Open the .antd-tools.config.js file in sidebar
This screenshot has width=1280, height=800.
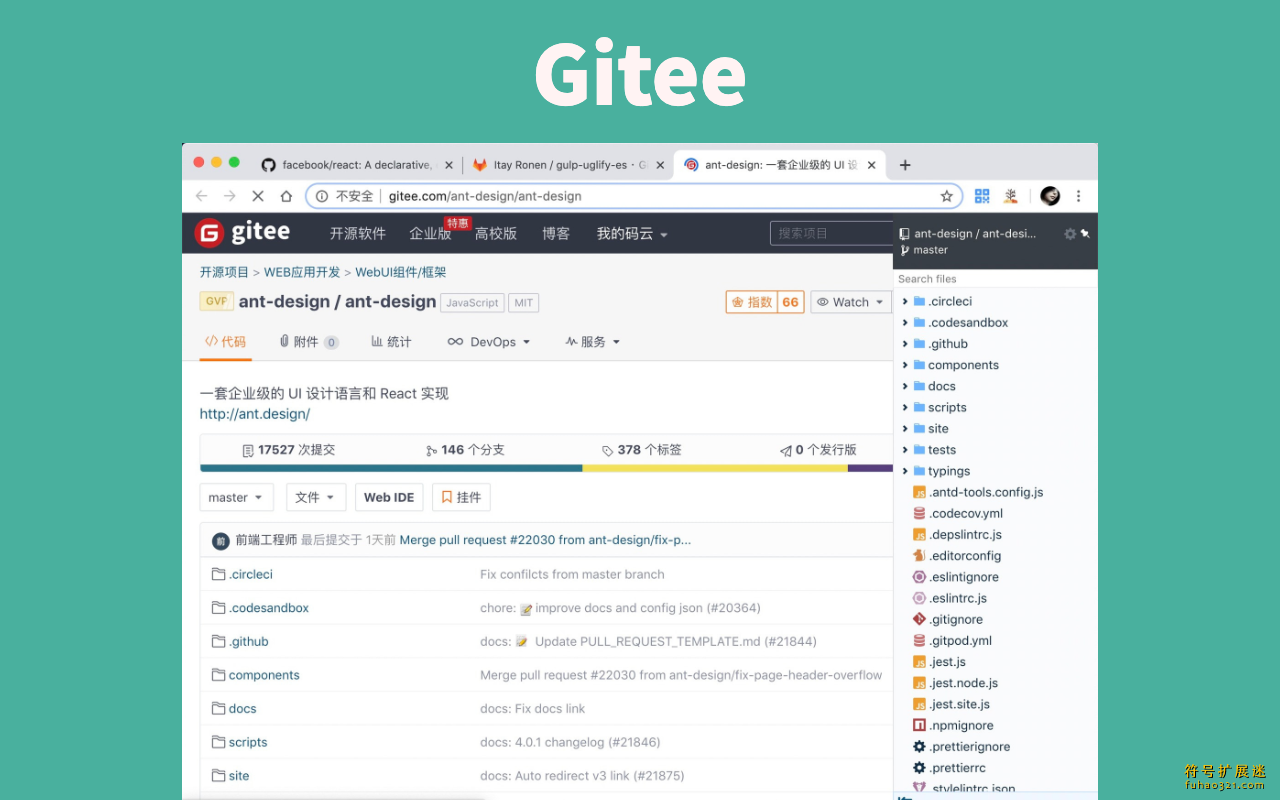coord(985,492)
